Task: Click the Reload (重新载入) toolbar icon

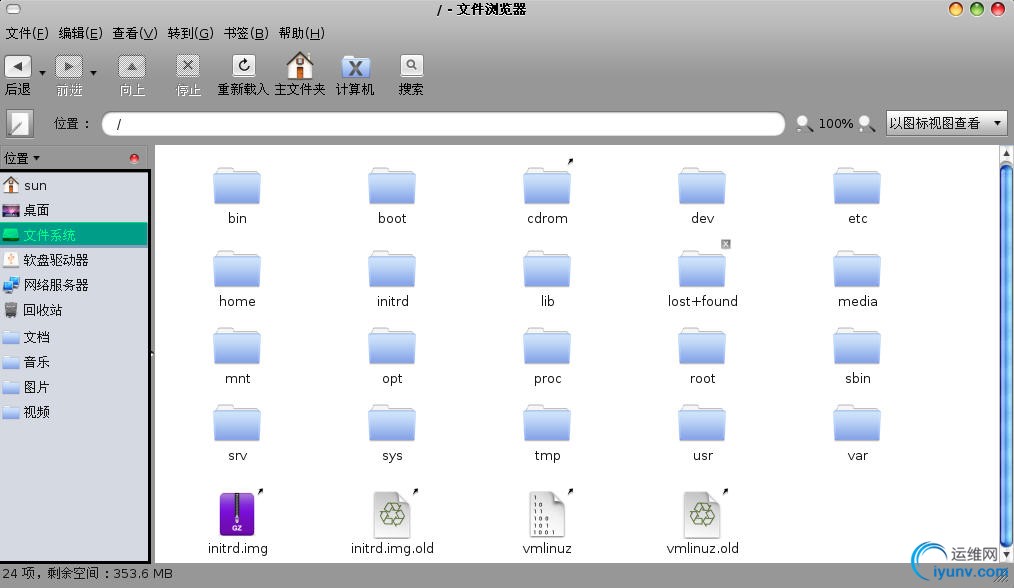Action: [x=243, y=67]
